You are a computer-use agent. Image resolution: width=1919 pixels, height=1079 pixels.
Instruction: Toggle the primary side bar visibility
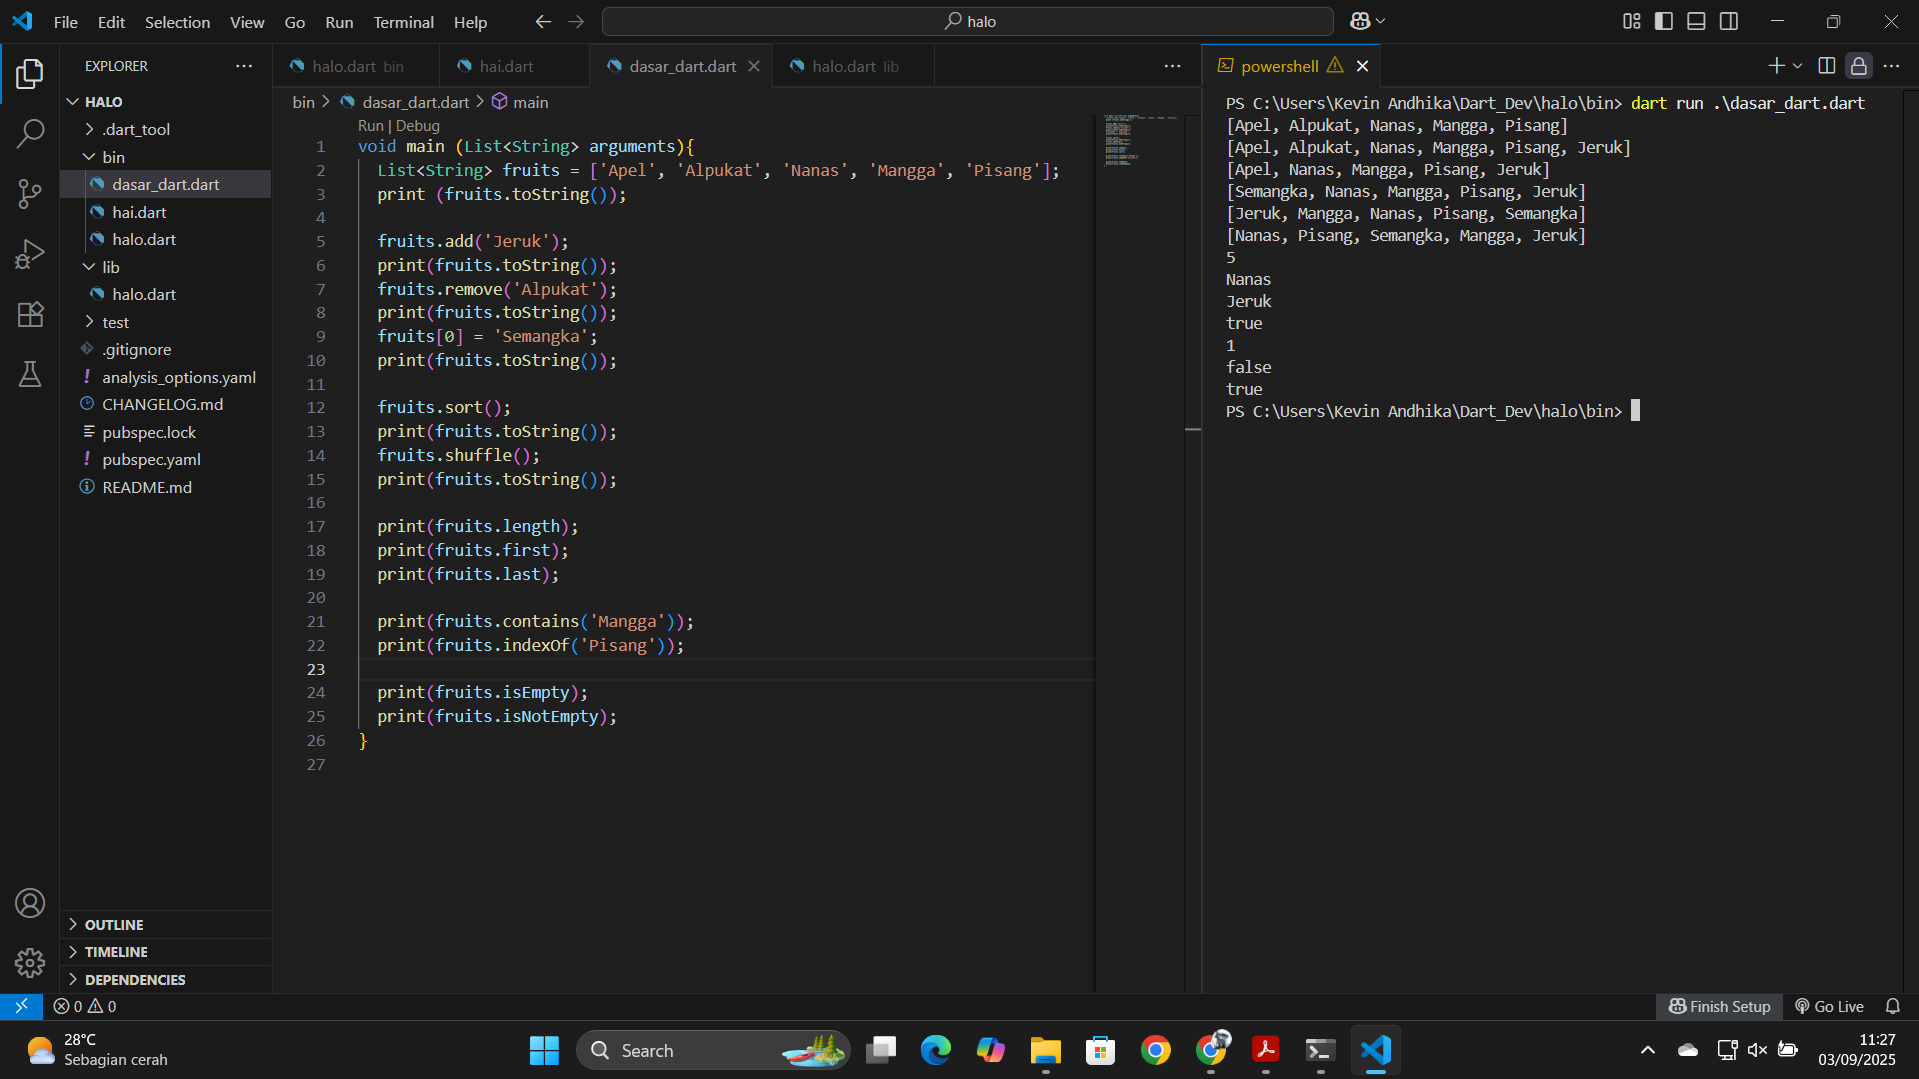[x=1664, y=21]
